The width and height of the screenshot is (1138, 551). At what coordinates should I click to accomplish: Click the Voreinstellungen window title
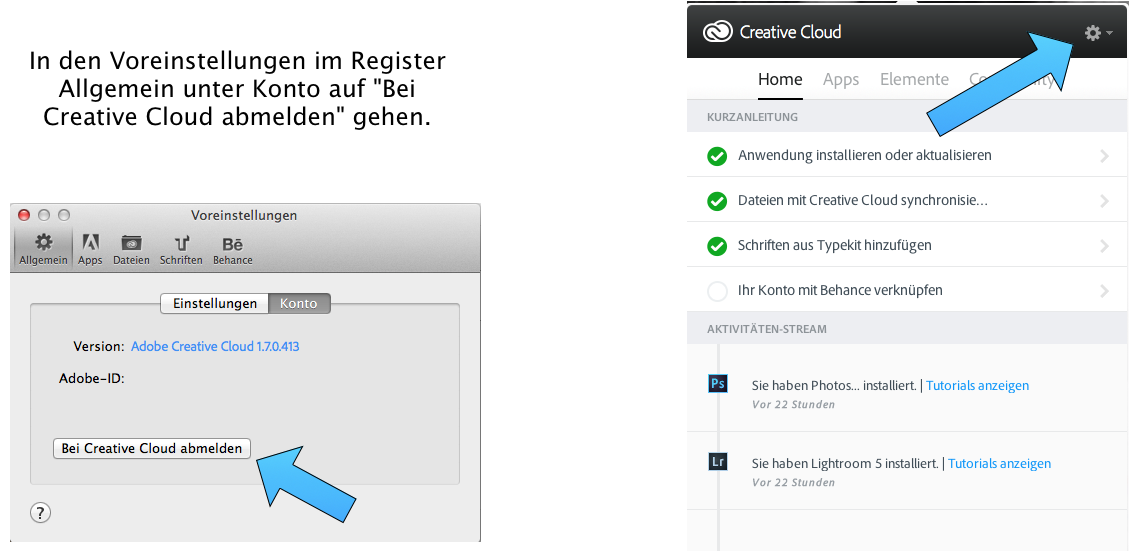[244, 216]
